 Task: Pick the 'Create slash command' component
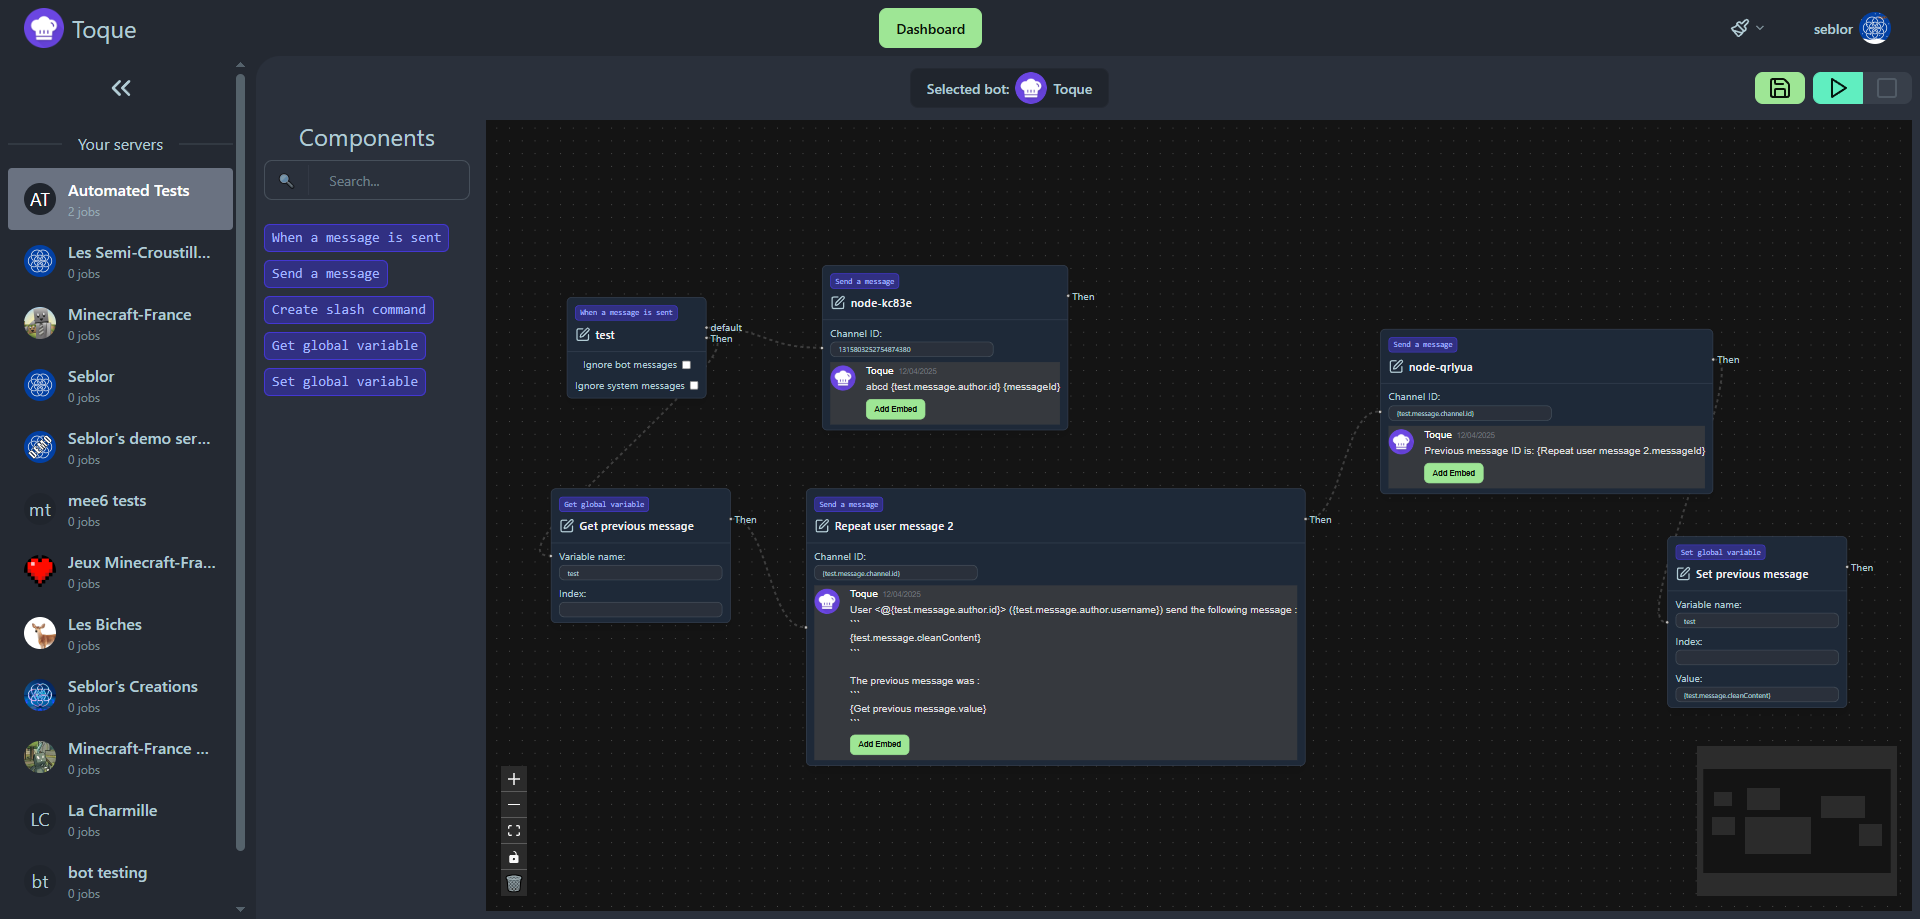point(348,310)
